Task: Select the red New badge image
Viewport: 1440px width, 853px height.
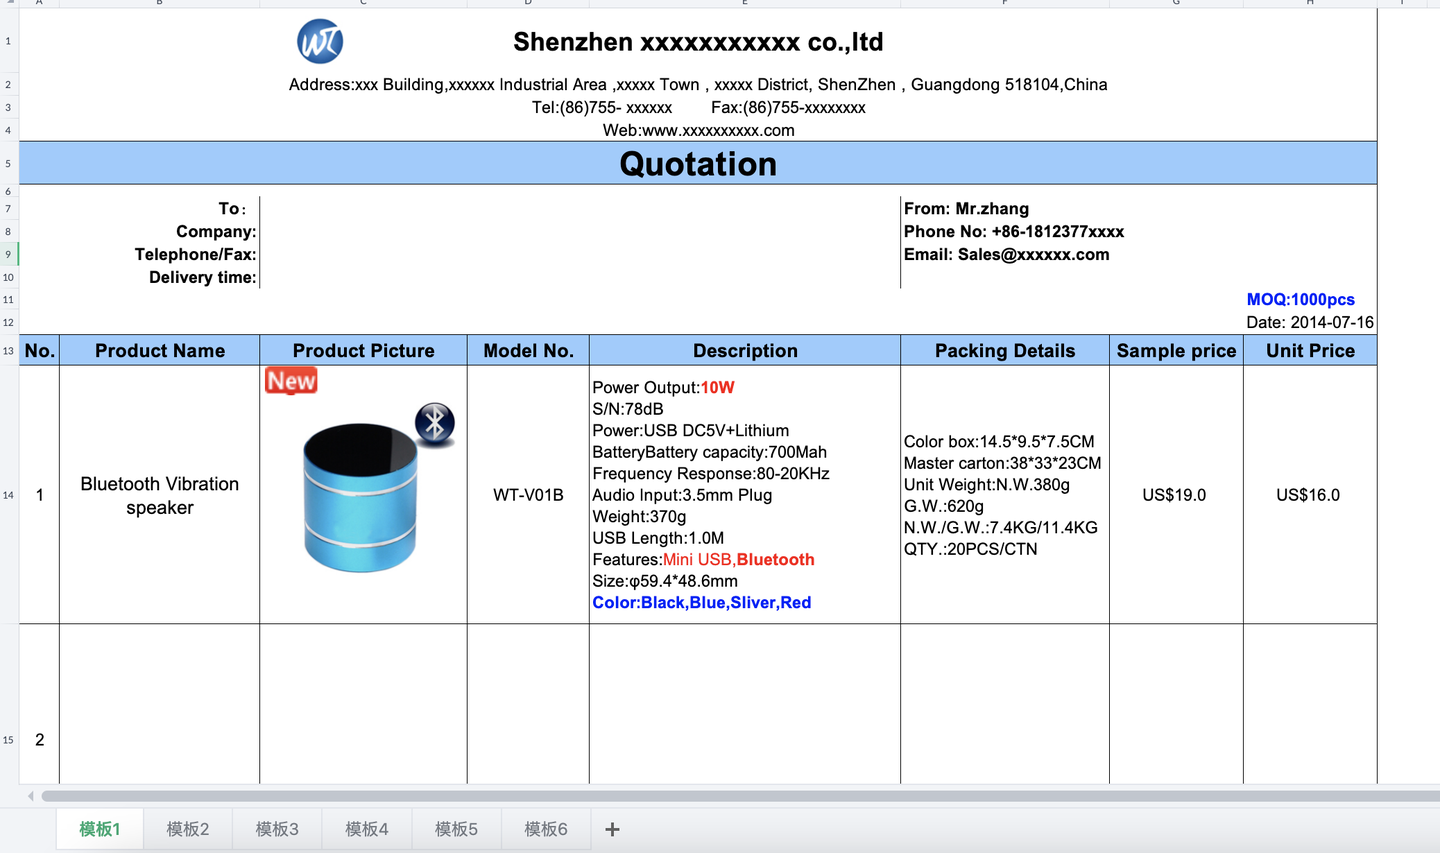Action: [x=291, y=381]
